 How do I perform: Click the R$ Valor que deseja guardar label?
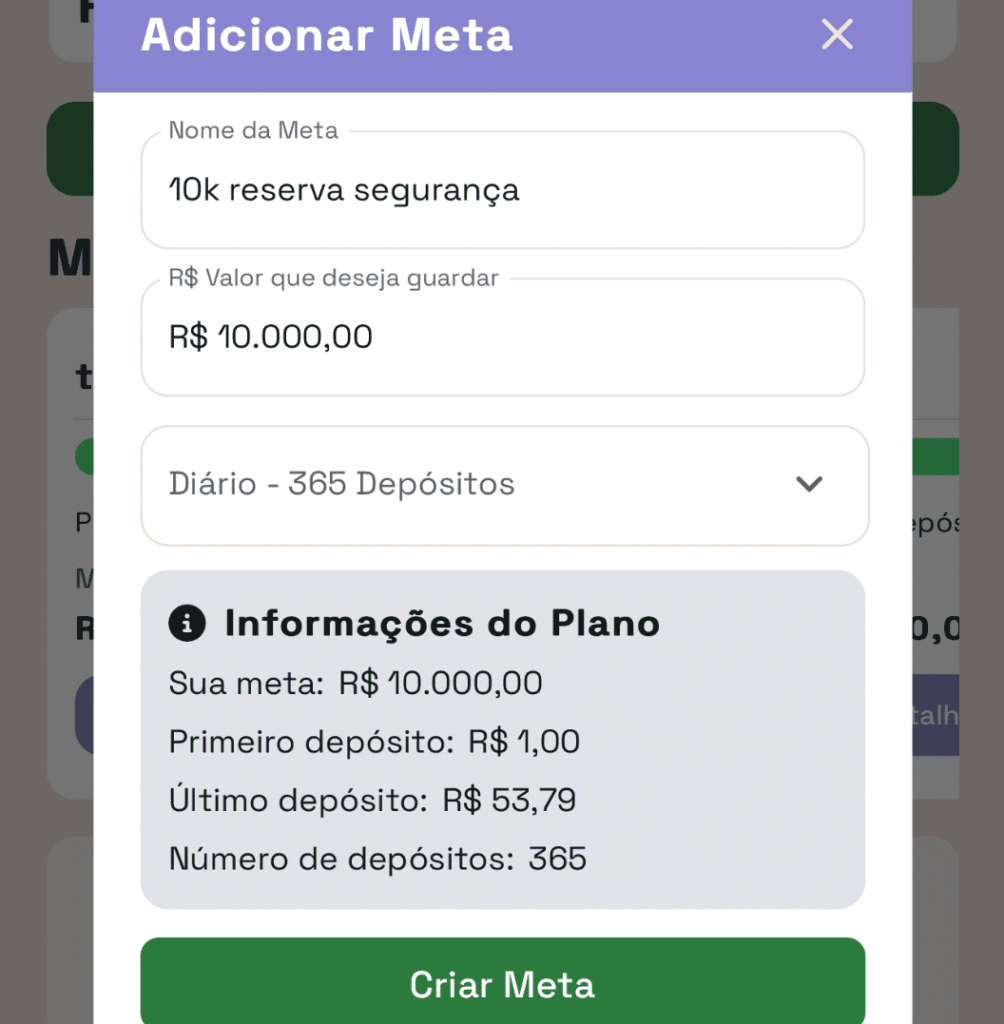(x=333, y=278)
